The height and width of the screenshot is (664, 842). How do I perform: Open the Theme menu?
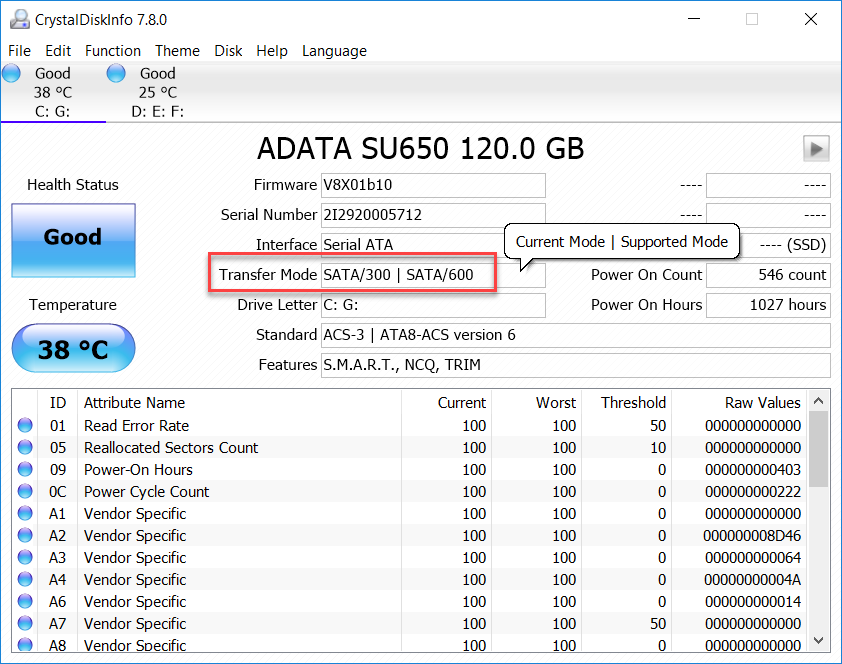[x=177, y=51]
